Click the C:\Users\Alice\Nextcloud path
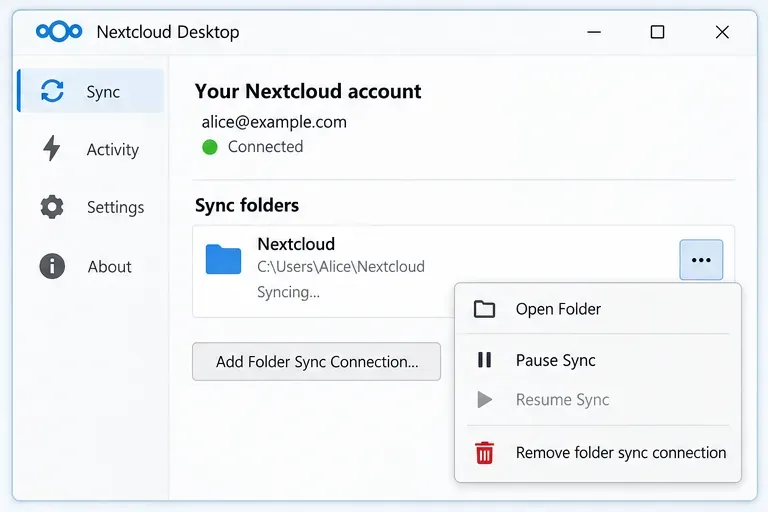The height and width of the screenshot is (512, 768). [341, 267]
